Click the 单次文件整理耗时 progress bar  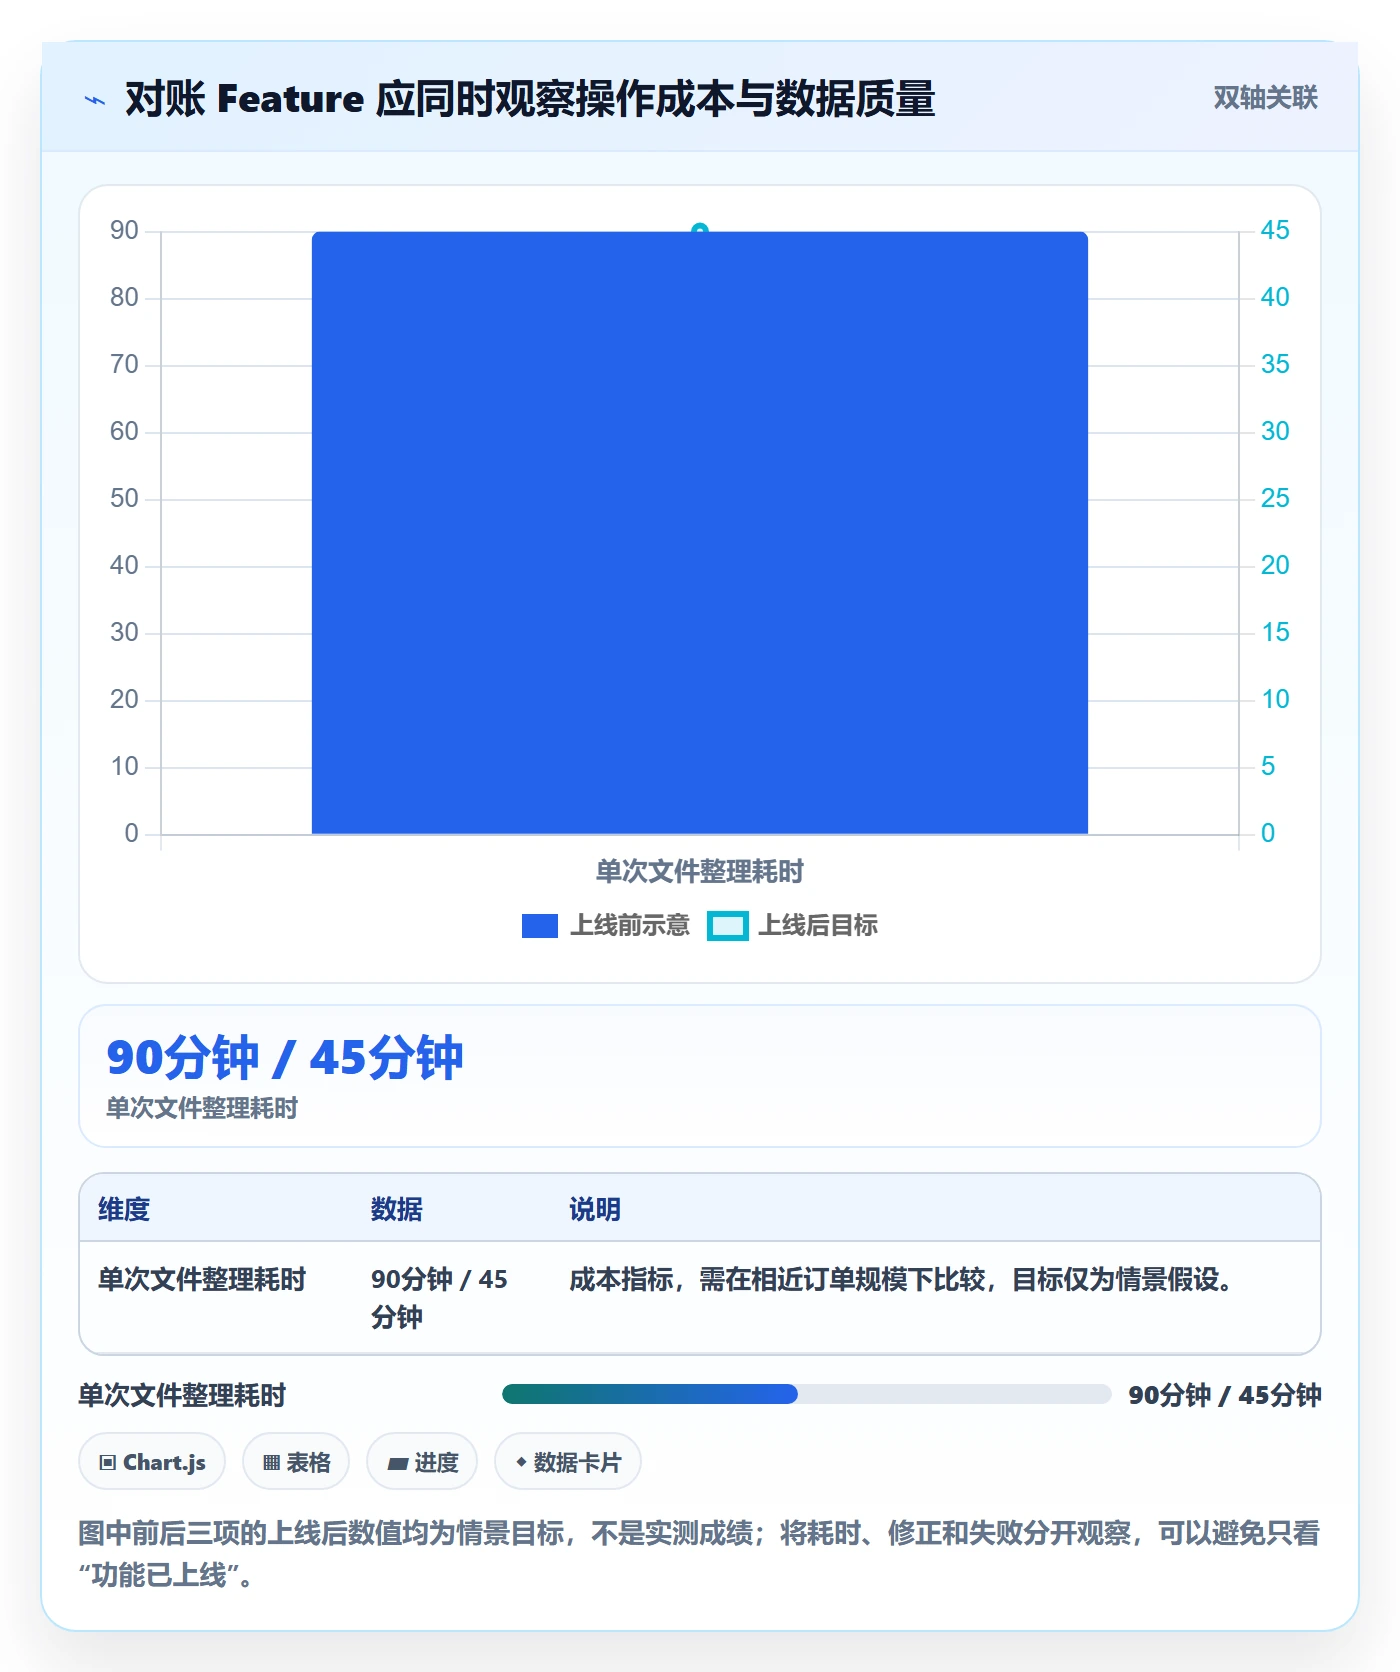tap(806, 1394)
